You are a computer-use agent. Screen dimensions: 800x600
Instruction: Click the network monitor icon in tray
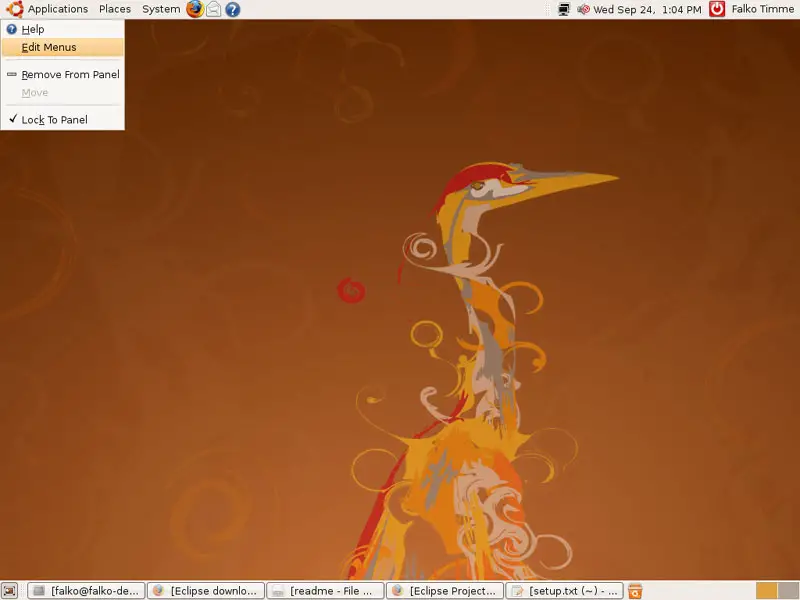click(564, 9)
